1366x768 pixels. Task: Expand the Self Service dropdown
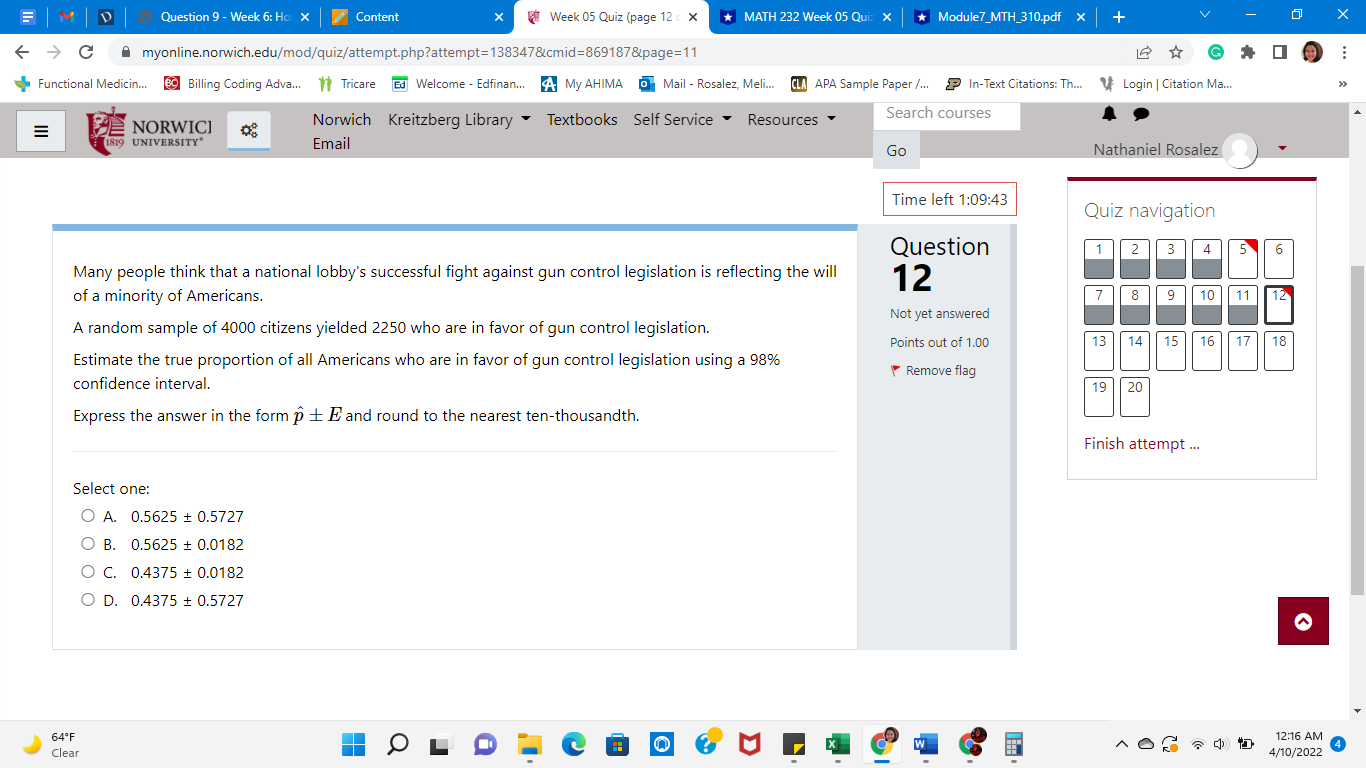point(682,120)
